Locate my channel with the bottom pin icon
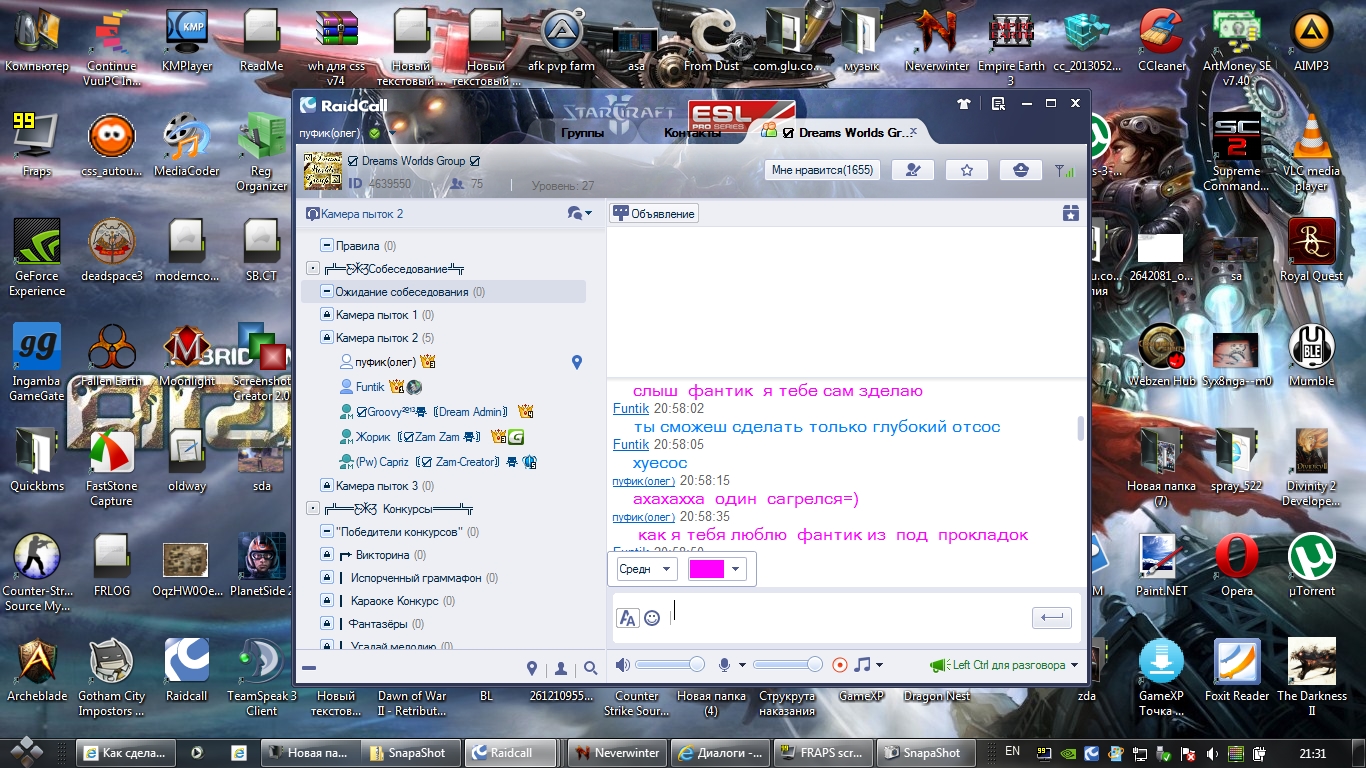This screenshot has width=1366, height=768. [x=532, y=668]
